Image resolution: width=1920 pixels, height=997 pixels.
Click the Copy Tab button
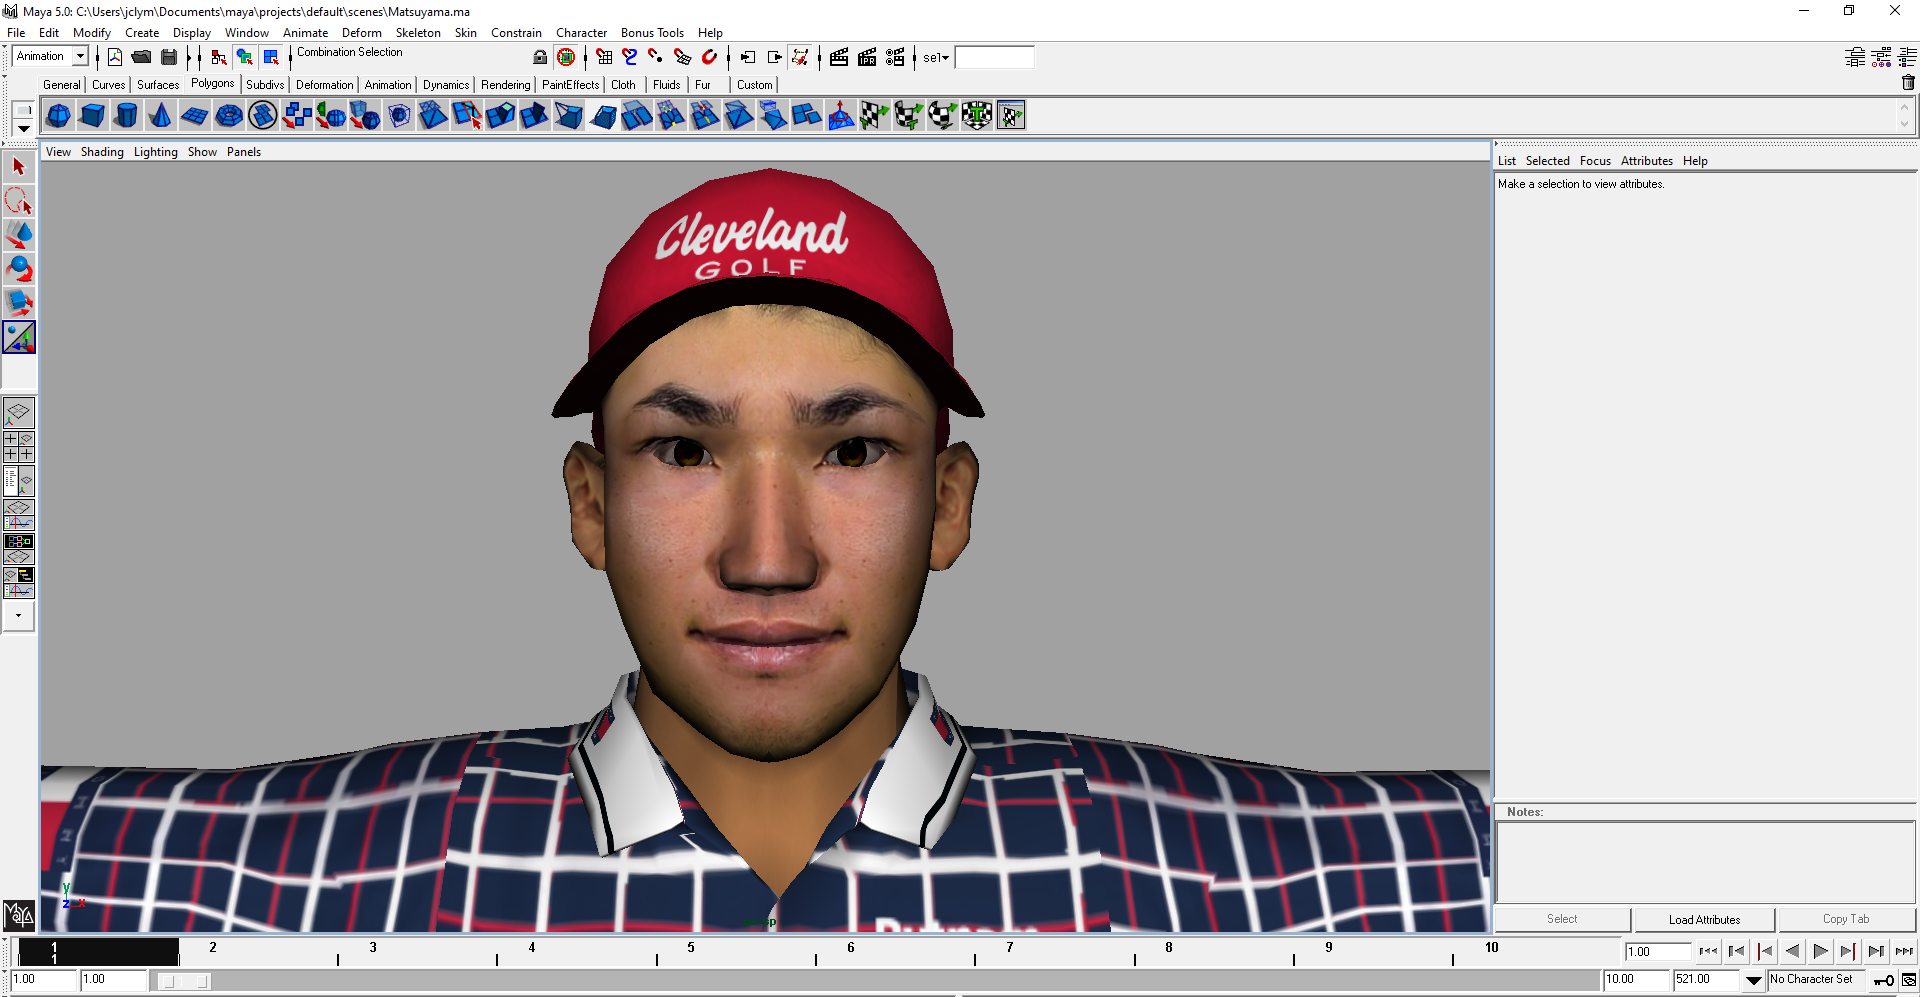click(x=1846, y=920)
